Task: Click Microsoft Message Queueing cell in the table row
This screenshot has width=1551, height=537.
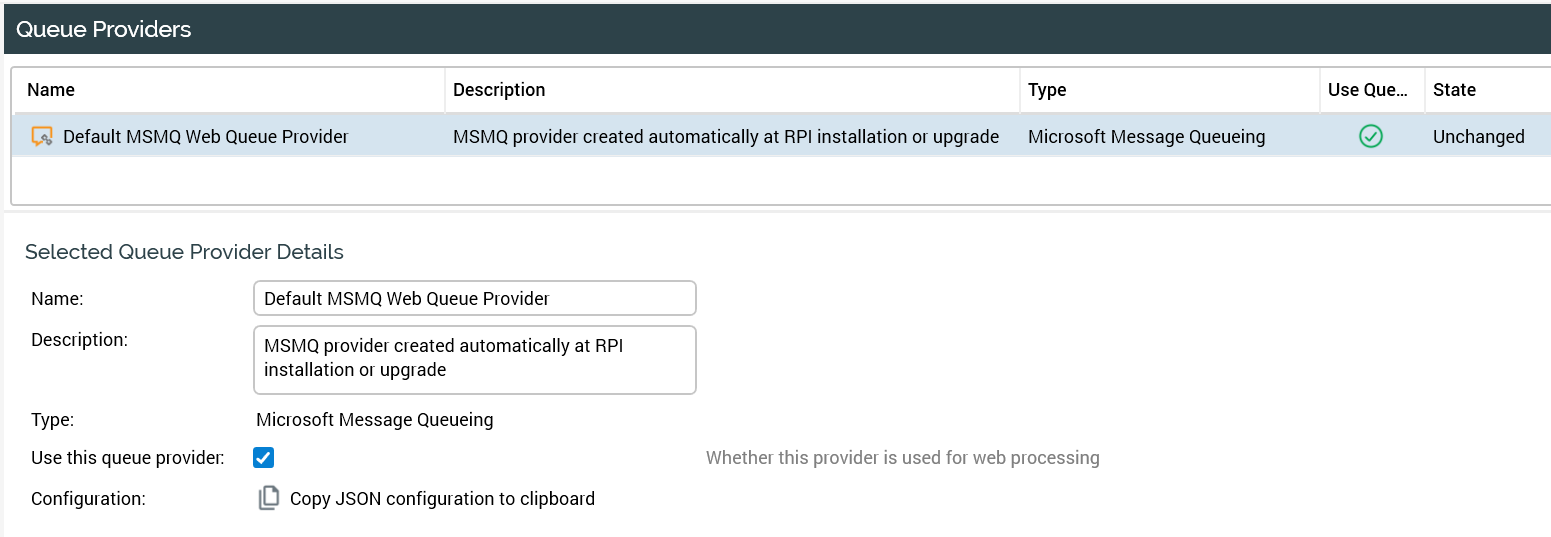Action: [1146, 137]
